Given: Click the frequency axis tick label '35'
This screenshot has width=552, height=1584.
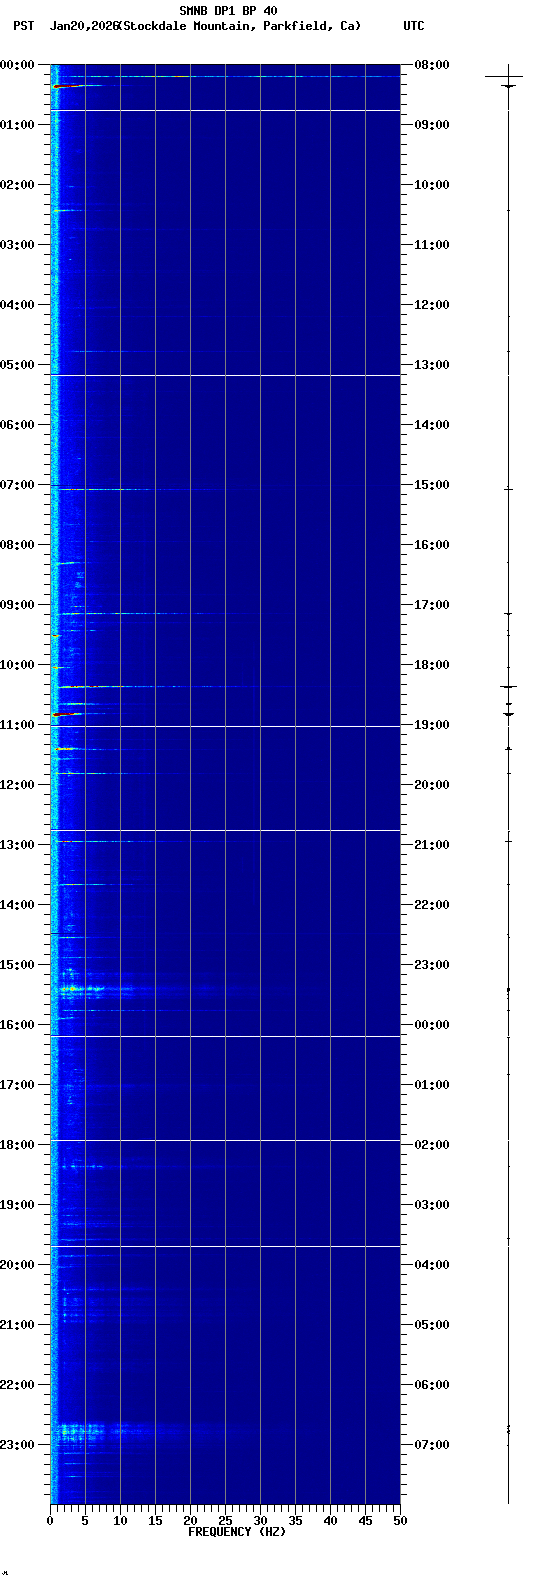Looking at the screenshot, I should tap(295, 1521).
